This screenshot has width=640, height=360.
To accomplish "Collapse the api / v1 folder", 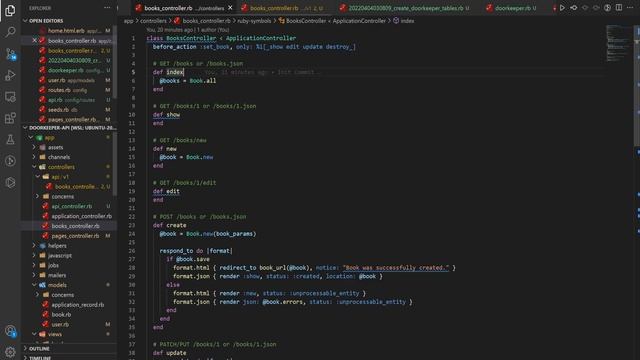I will tap(38, 177).
